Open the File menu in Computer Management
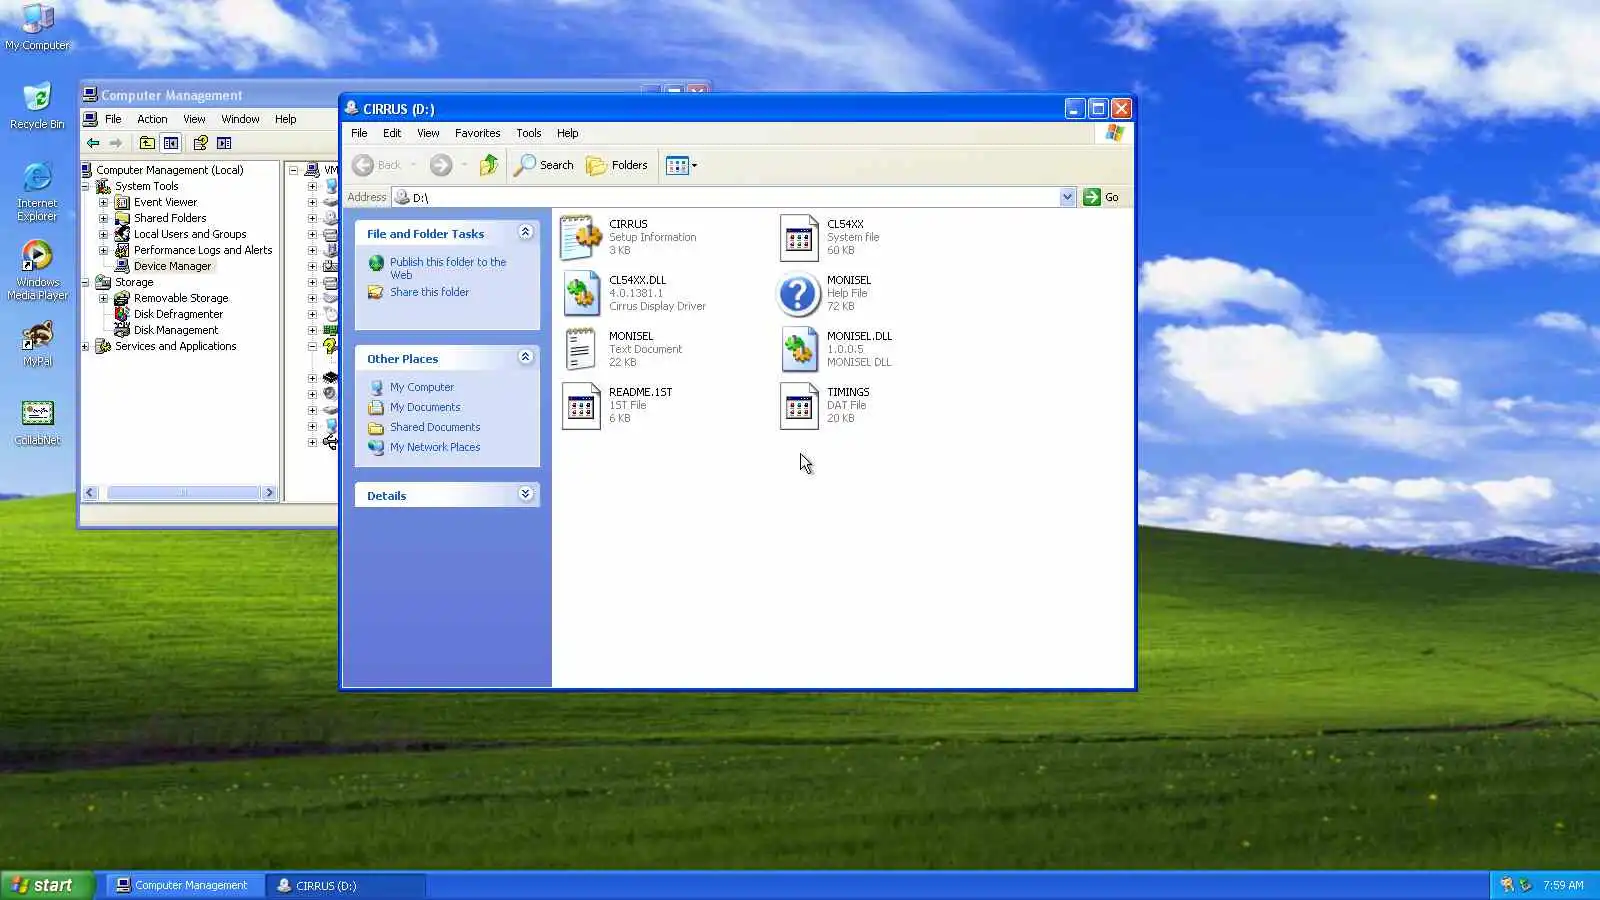This screenshot has height=900, width=1600. [113, 119]
